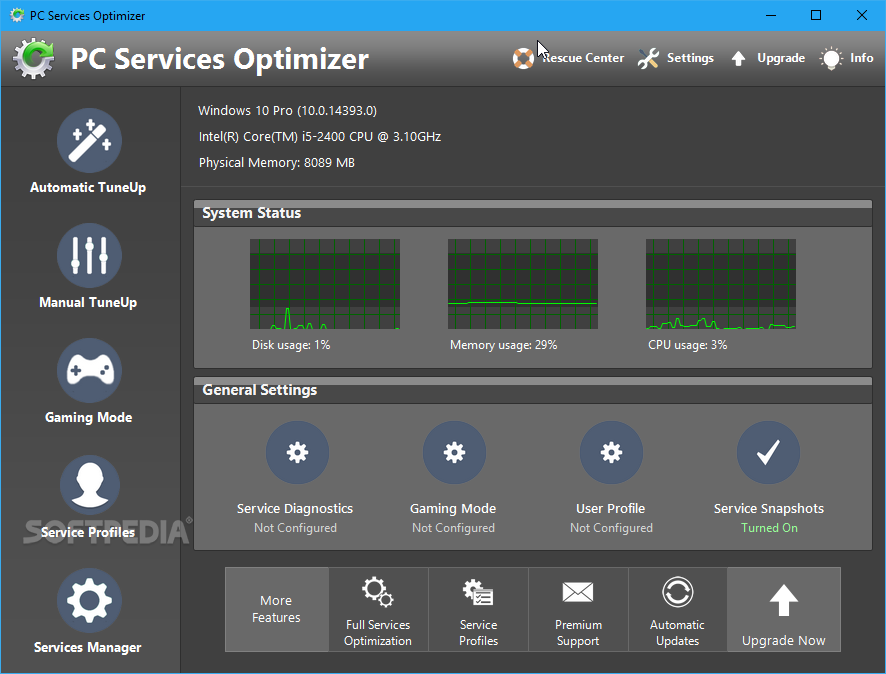This screenshot has width=886, height=674.
Task: Click Info label in header
Action: 862,58
